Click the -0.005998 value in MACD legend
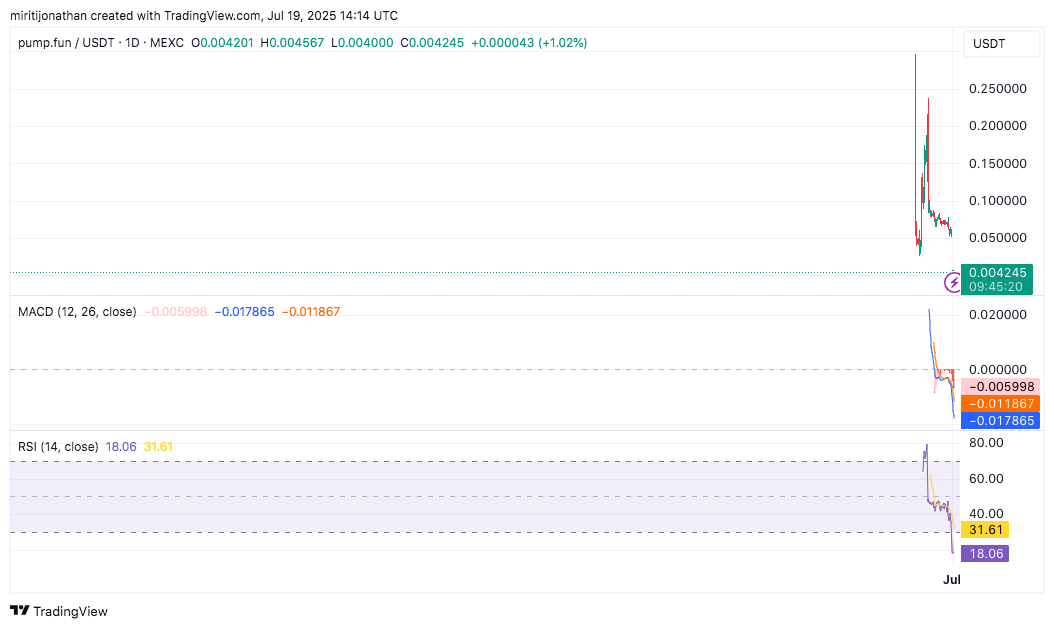The width and height of the screenshot is (1054, 628). (x=175, y=312)
